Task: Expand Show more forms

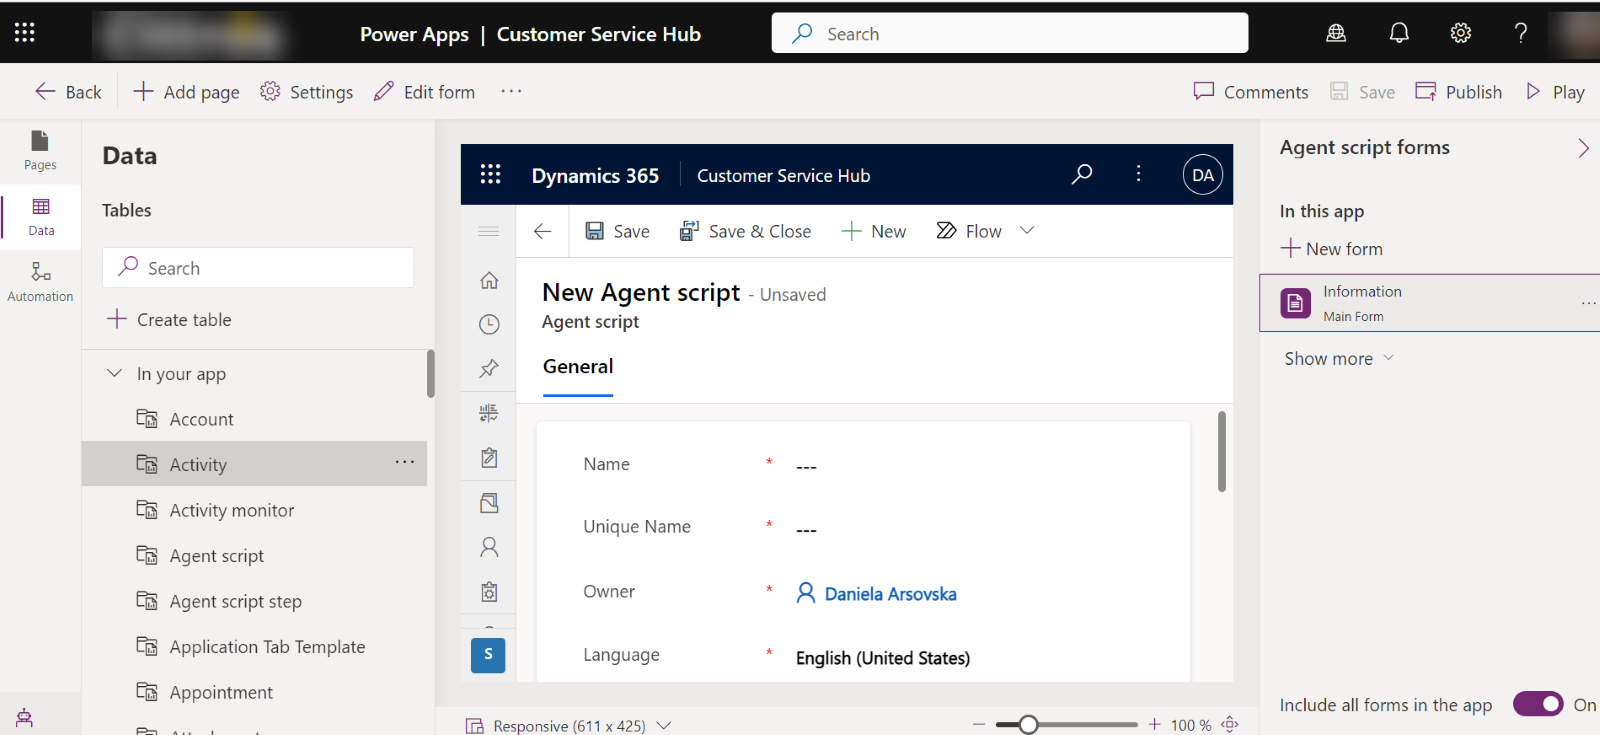Action: [1339, 358]
